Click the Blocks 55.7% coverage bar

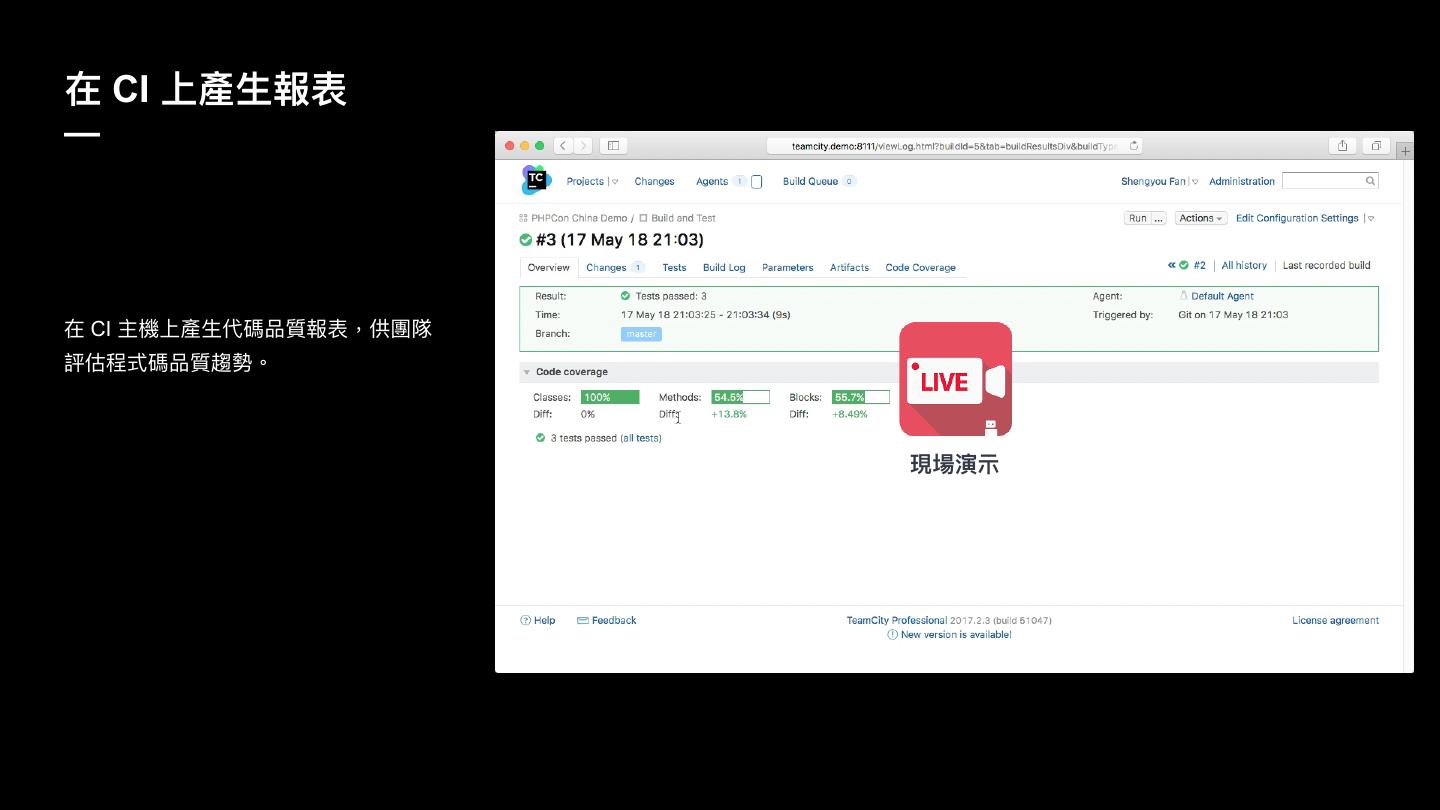pos(861,397)
